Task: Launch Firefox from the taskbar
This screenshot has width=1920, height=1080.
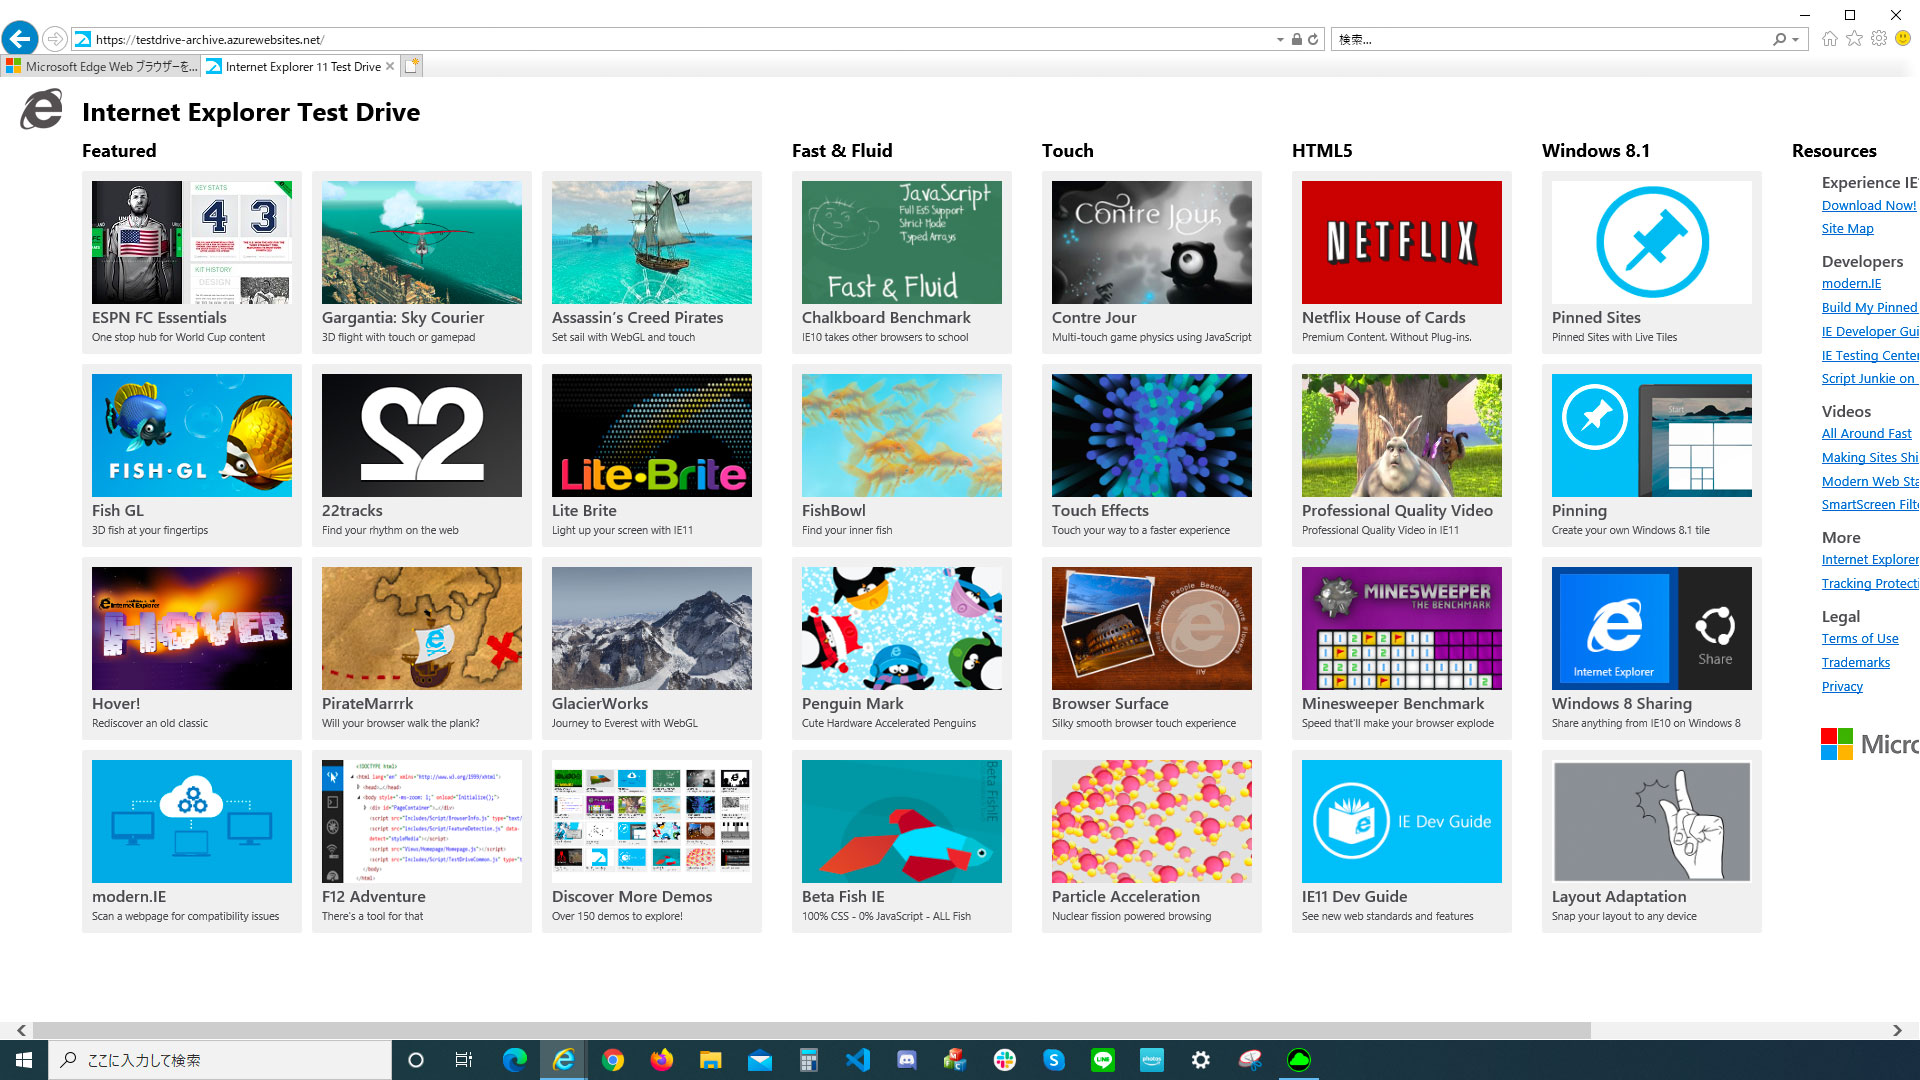Action: point(661,1060)
